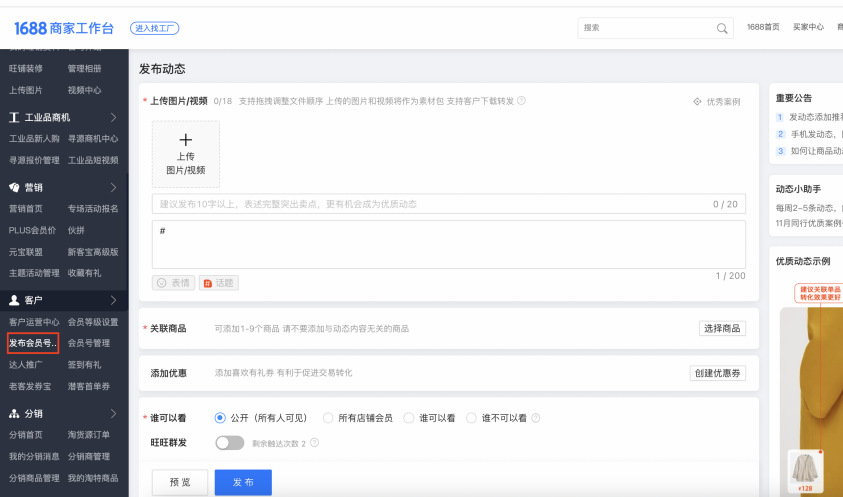Toggle the 旺旺群发 switch

pyautogui.click(x=230, y=443)
